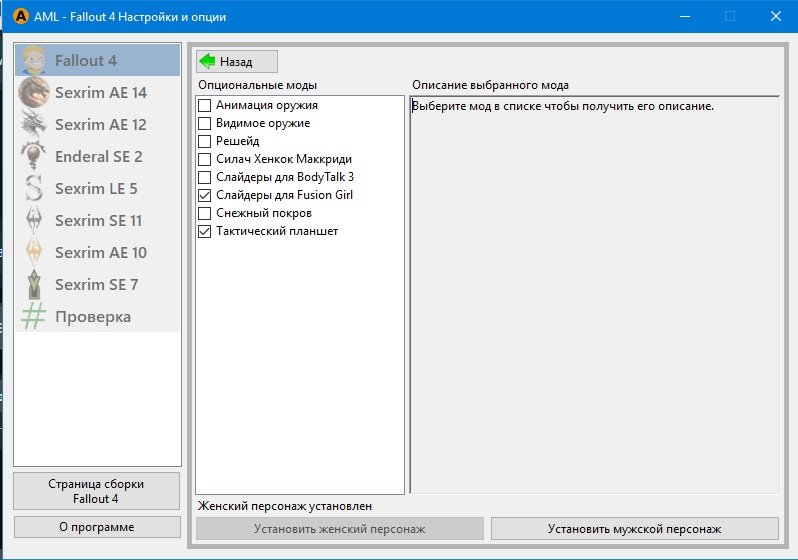Check the Видимое оружие option
Image resolution: width=798 pixels, height=560 pixels.
205,123
